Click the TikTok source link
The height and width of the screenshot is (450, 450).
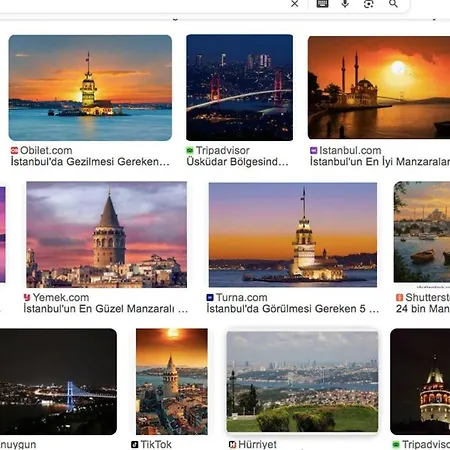point(156,444)
